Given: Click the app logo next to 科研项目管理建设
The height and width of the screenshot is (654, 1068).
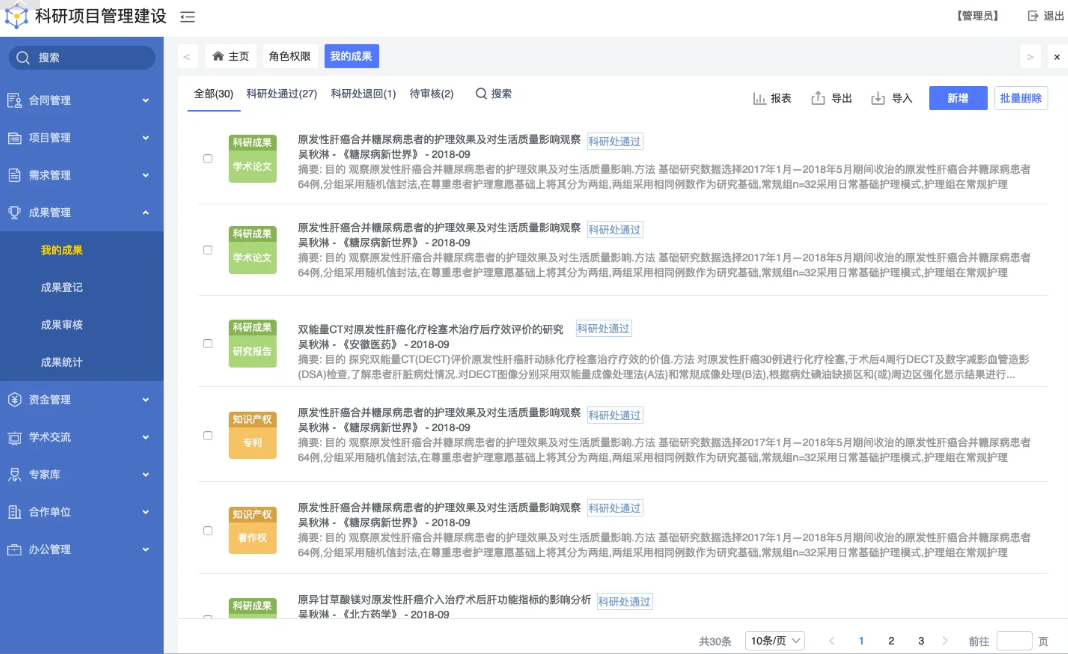Looking at the screenshot, I should 16,16.
